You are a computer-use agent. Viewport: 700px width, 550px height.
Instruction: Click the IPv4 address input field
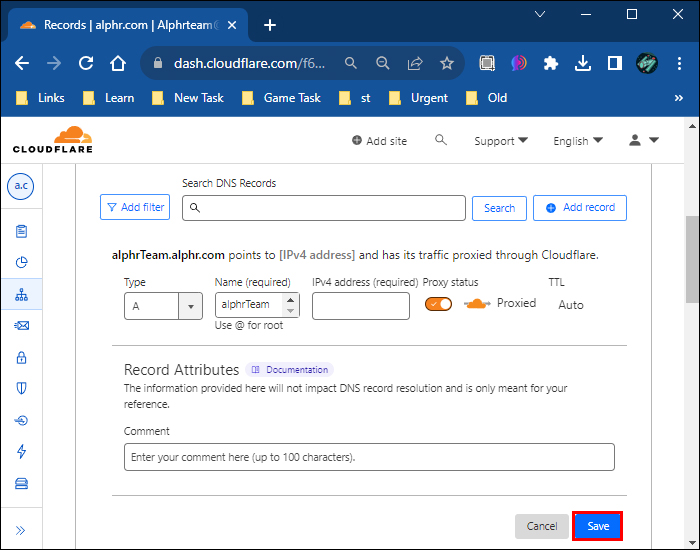(361, 306)
